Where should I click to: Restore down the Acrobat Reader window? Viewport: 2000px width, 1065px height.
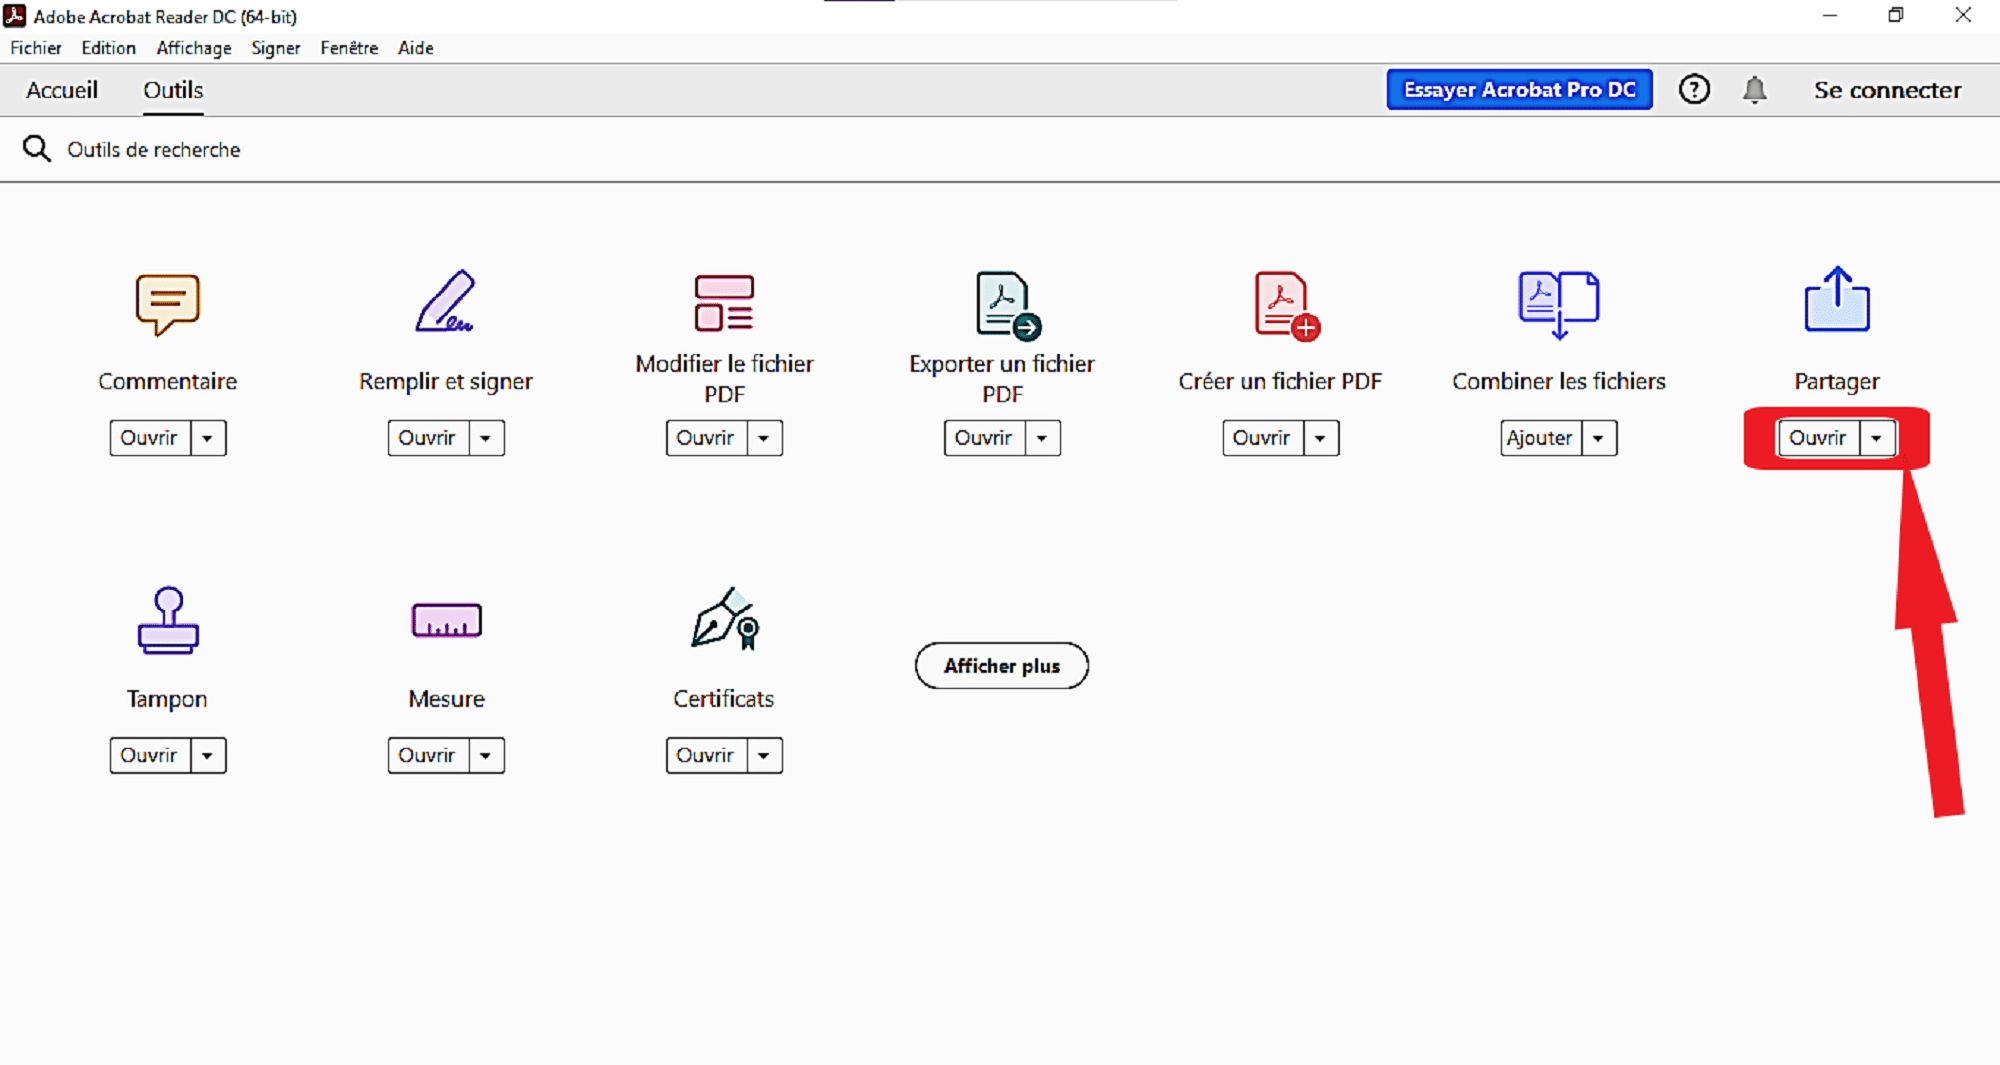(1896, 15)
